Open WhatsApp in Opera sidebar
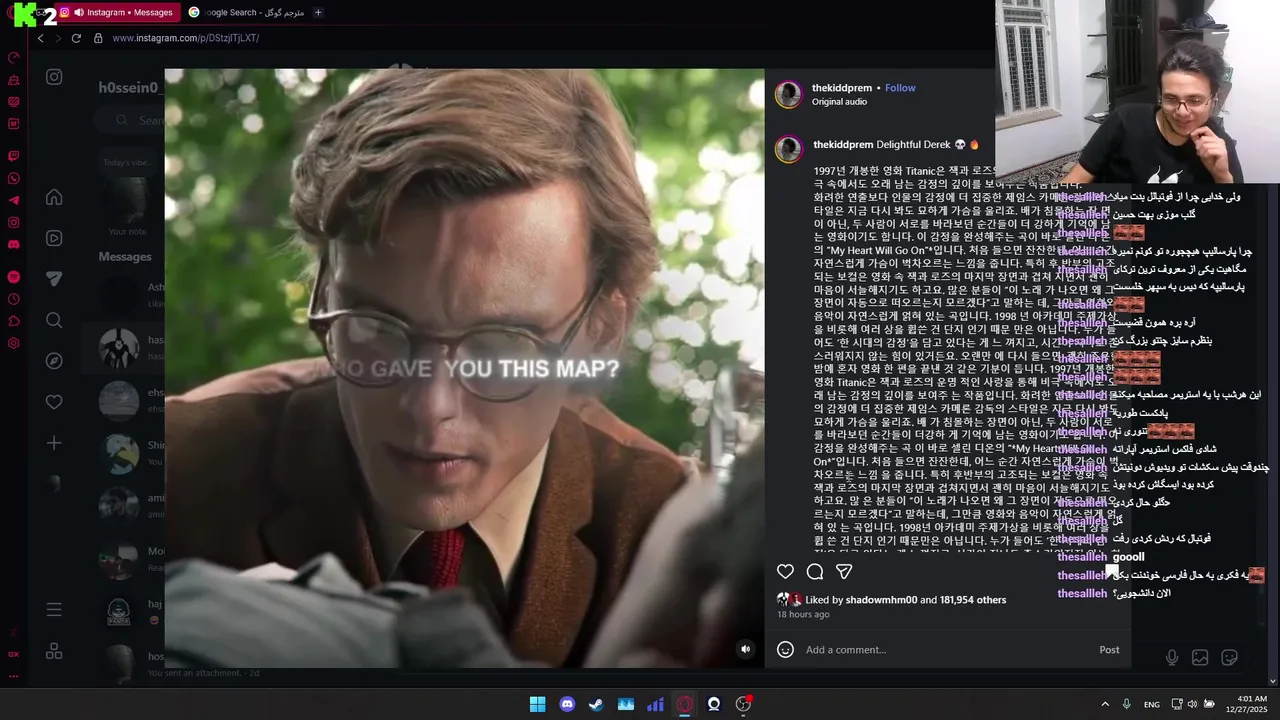This screenshot has height=720, width=1280. coord(14,178)
